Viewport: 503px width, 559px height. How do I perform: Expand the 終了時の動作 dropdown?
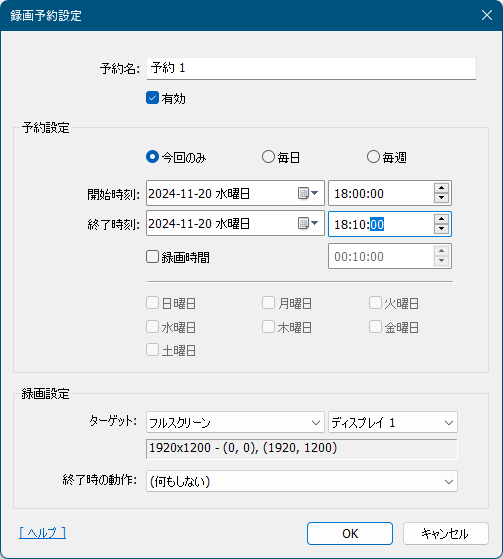302,481
